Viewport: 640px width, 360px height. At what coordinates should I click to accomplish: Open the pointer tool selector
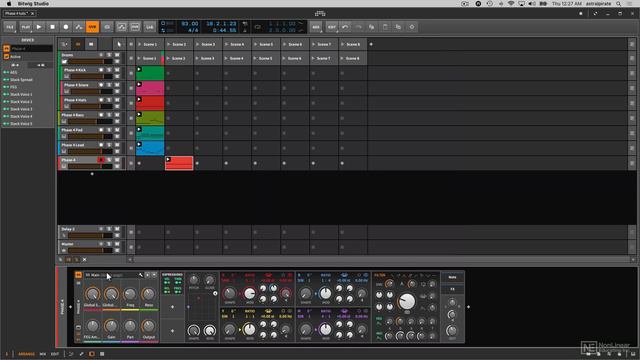(118, 44)
